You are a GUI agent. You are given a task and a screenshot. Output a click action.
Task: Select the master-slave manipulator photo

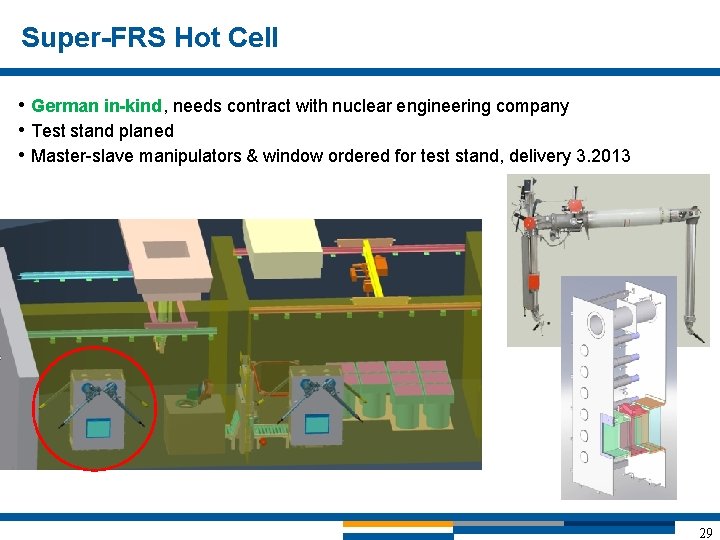(608, 260)
